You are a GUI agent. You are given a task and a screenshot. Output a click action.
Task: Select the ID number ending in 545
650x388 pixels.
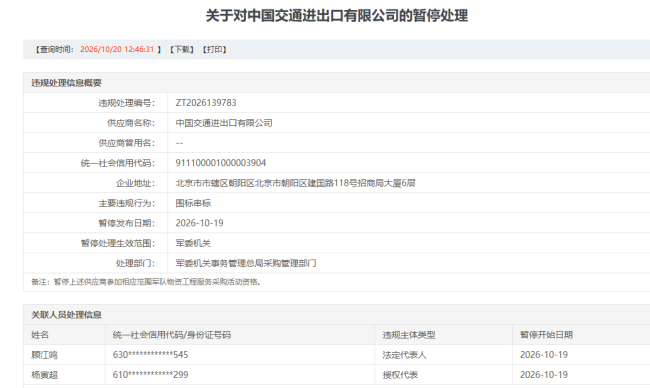click(150, 355)
